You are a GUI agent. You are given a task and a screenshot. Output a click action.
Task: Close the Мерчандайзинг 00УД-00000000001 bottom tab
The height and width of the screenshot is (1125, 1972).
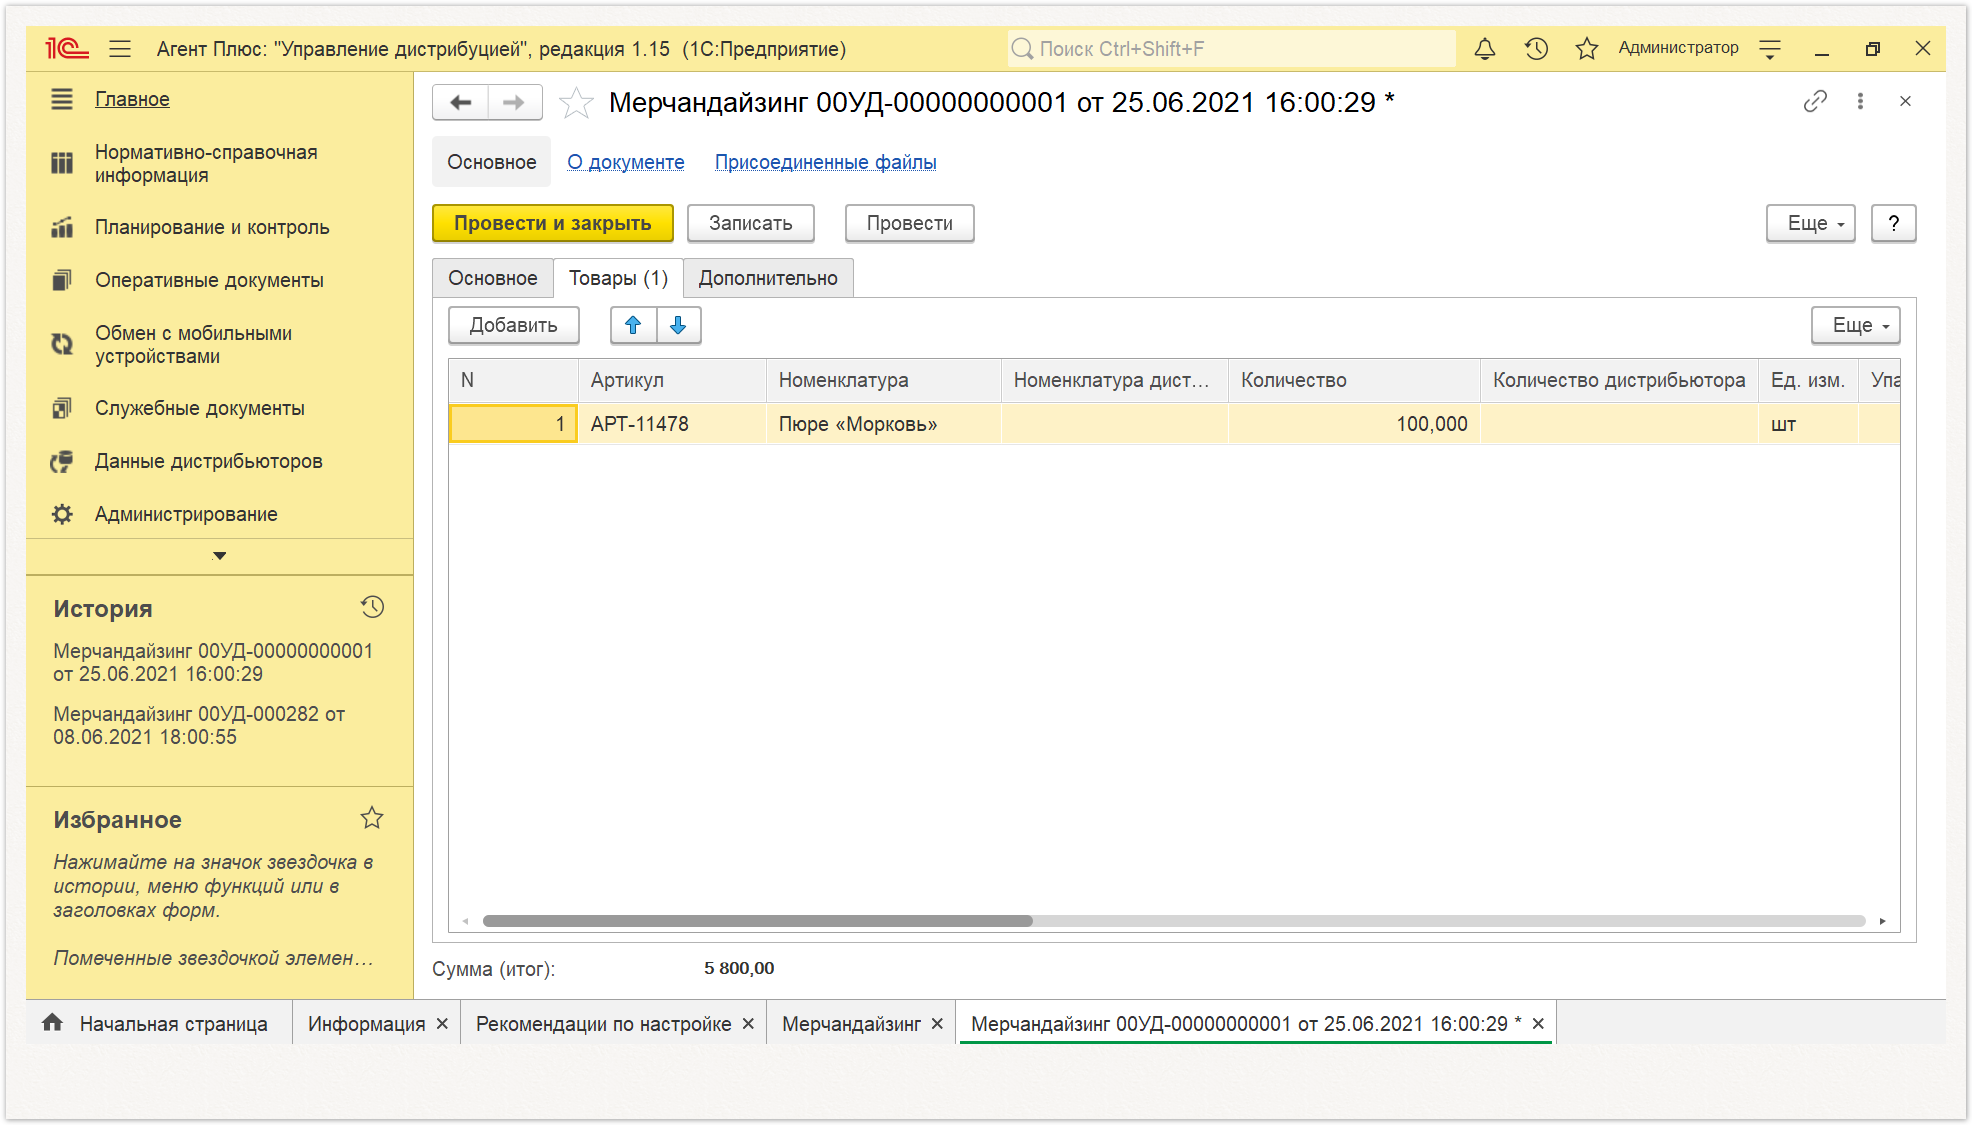(1538, 1024)
